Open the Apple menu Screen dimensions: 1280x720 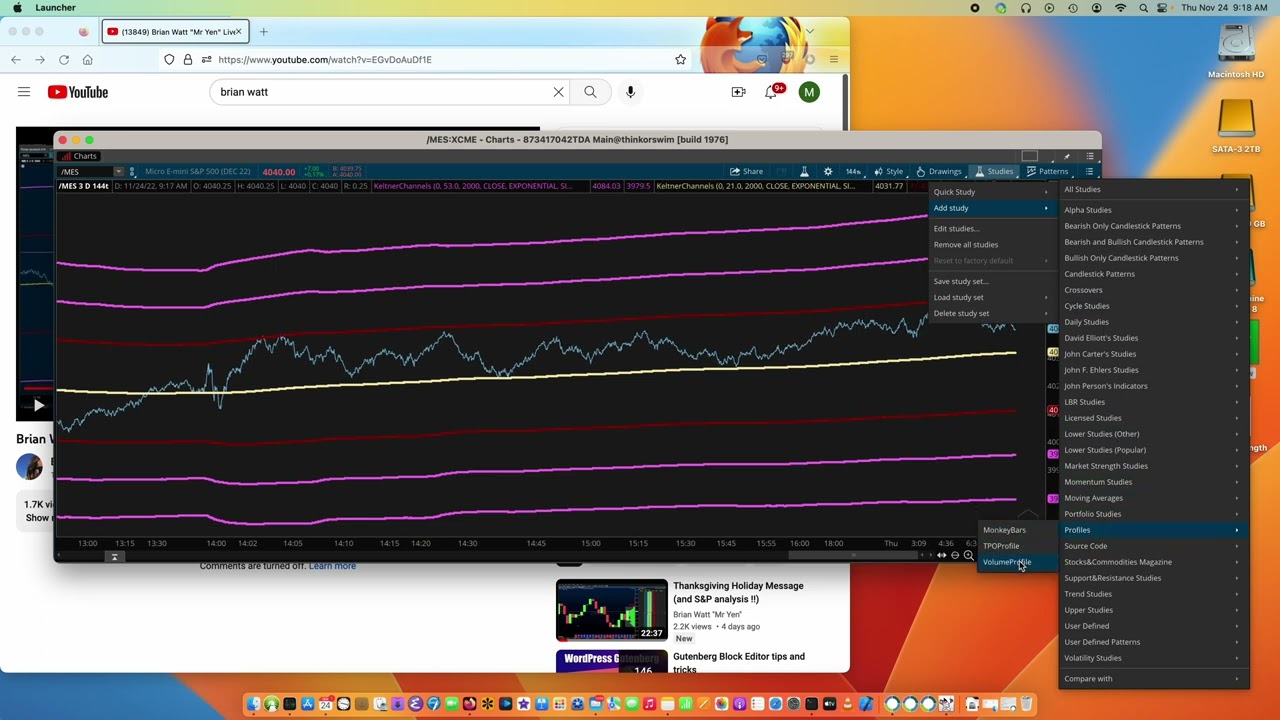17,8
